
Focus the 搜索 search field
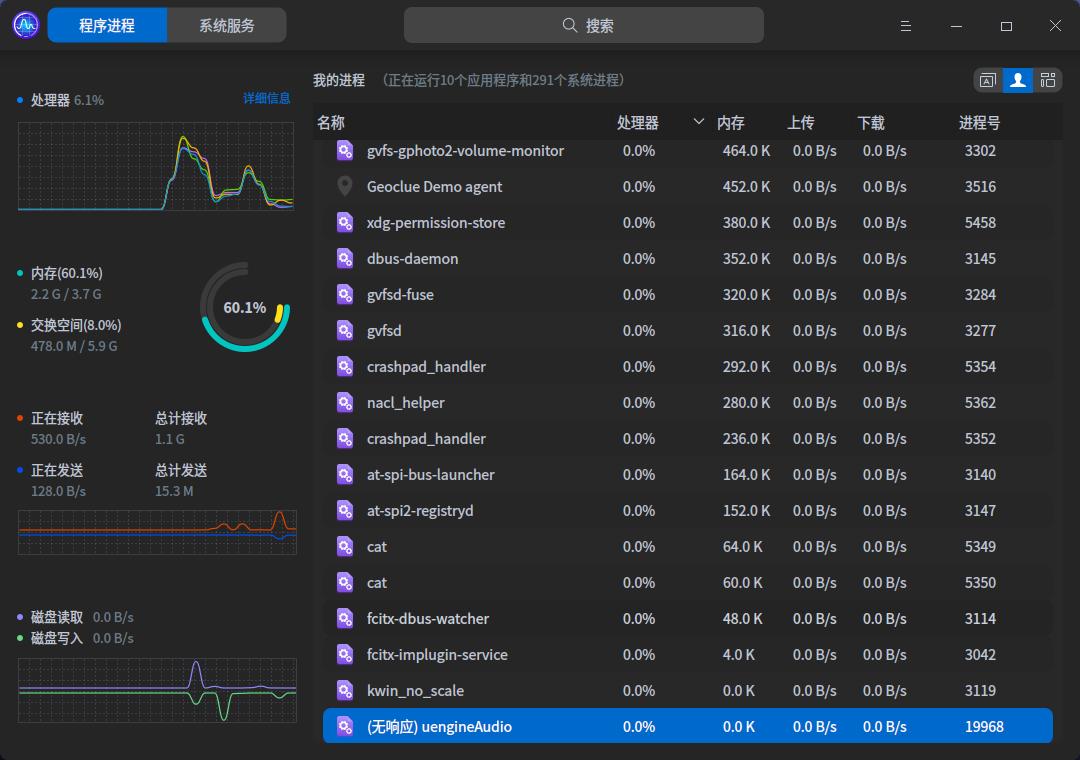pyautogui.click(x=584, y=26)
